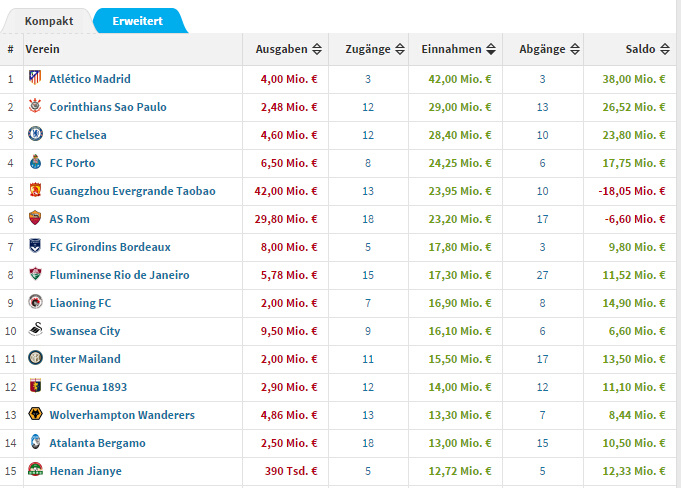Image resolution: width=681 pixels, height=488 pixels.
Task: Open the FC Genua 1893 link
Action: click(x=88, y=387)
